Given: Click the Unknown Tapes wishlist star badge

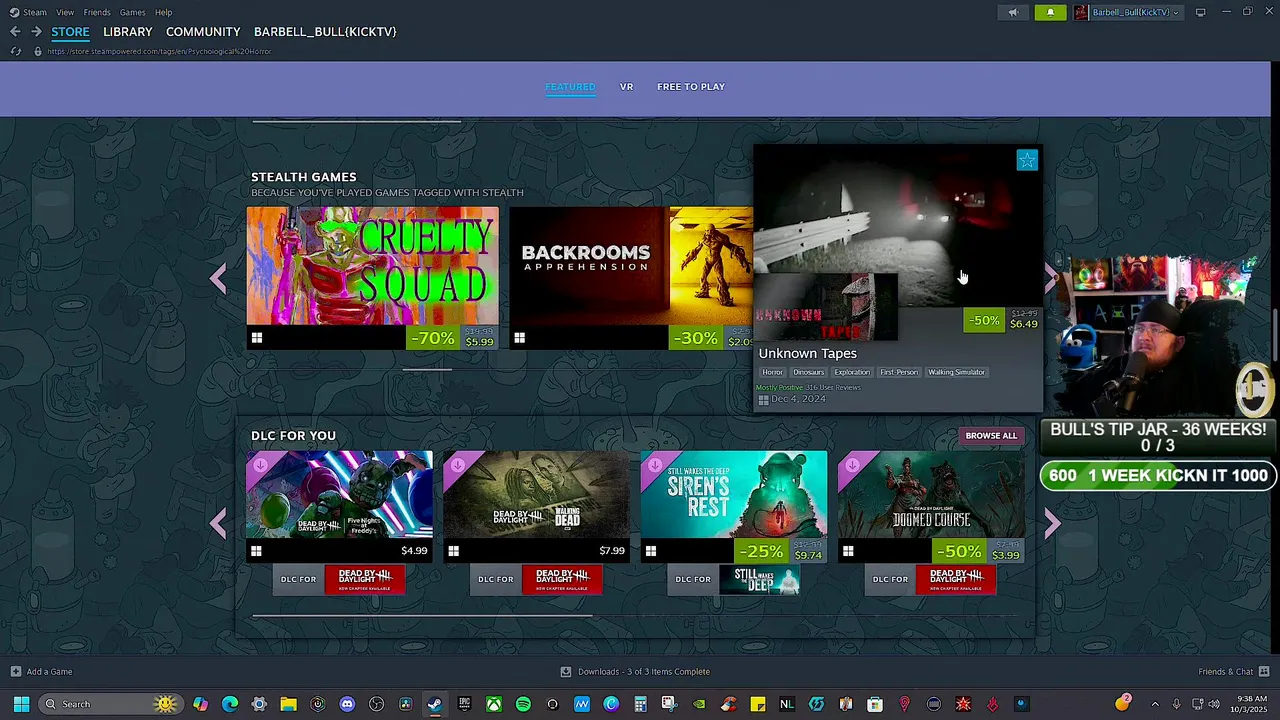Looking at the screenshot, I should point(1027,160).
